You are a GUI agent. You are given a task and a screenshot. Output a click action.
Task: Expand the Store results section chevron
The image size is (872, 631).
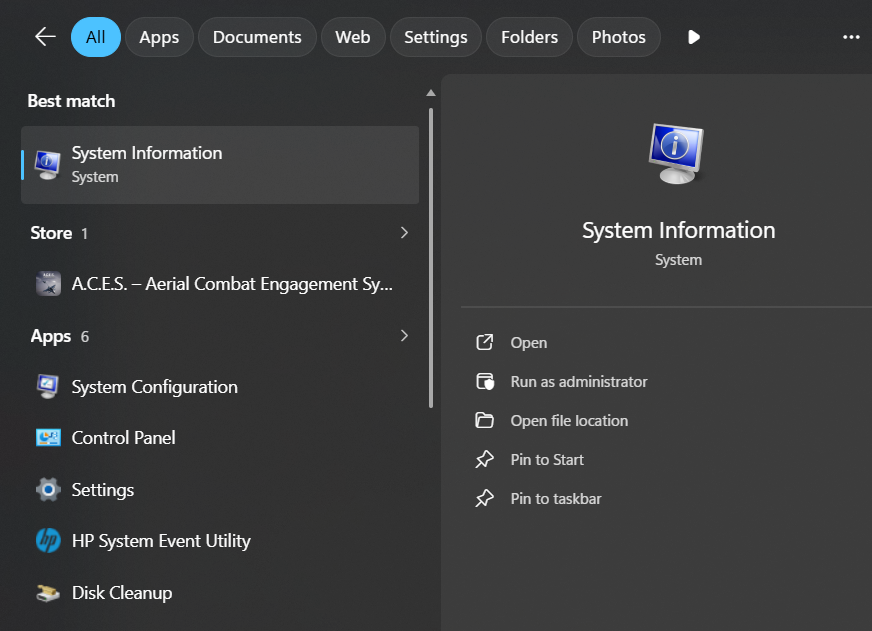point(404,233)
